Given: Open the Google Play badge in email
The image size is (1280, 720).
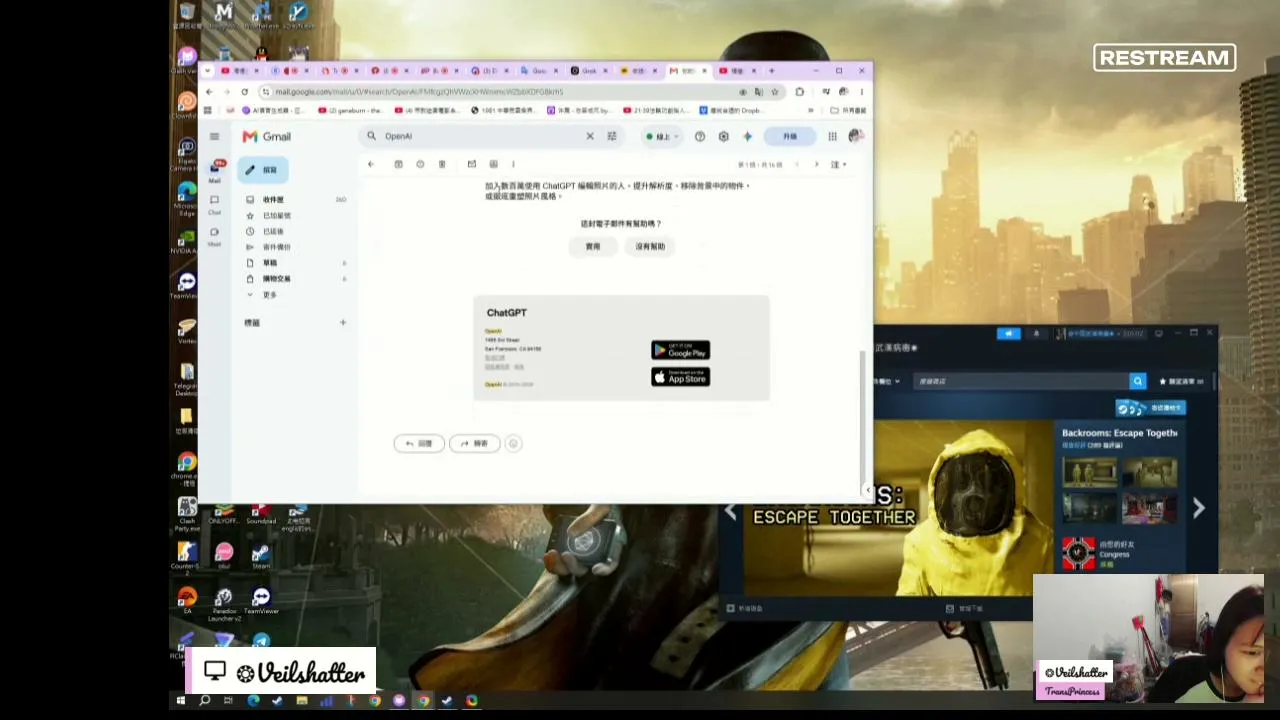Looking at the screenshot, I should tap(680, 350).
